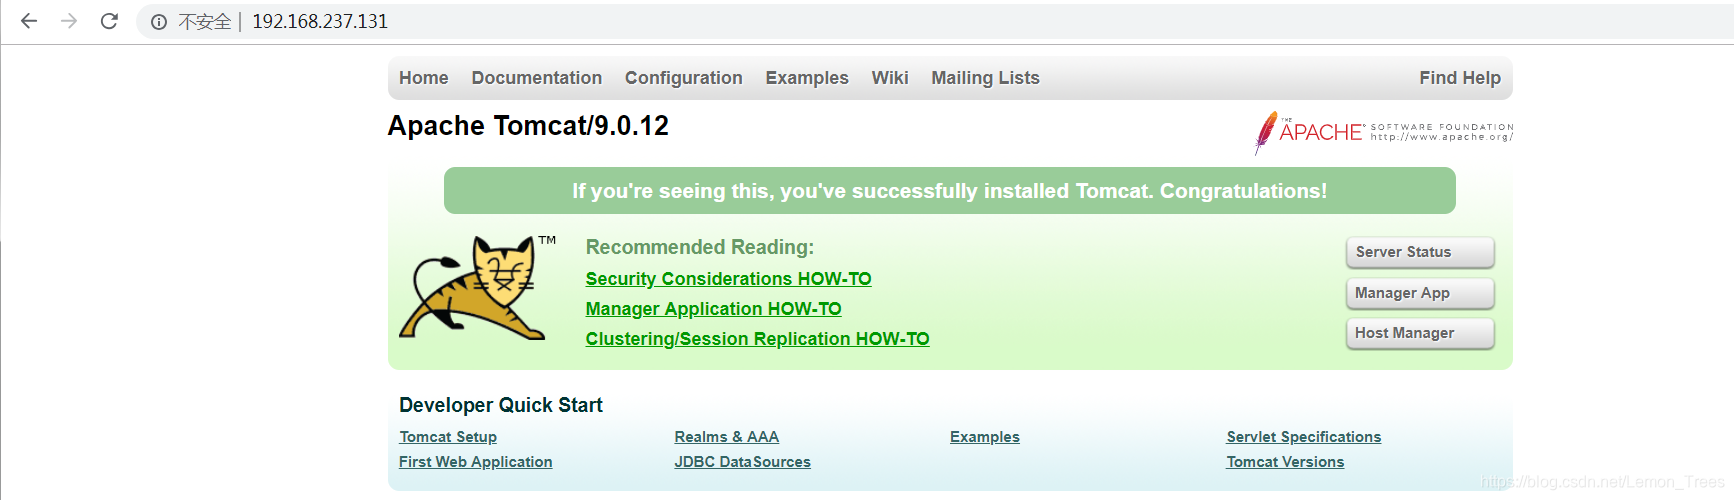Open Manager Application HOW-TO link
Viewport: 1734px width, 500px height.
[713, 309]
